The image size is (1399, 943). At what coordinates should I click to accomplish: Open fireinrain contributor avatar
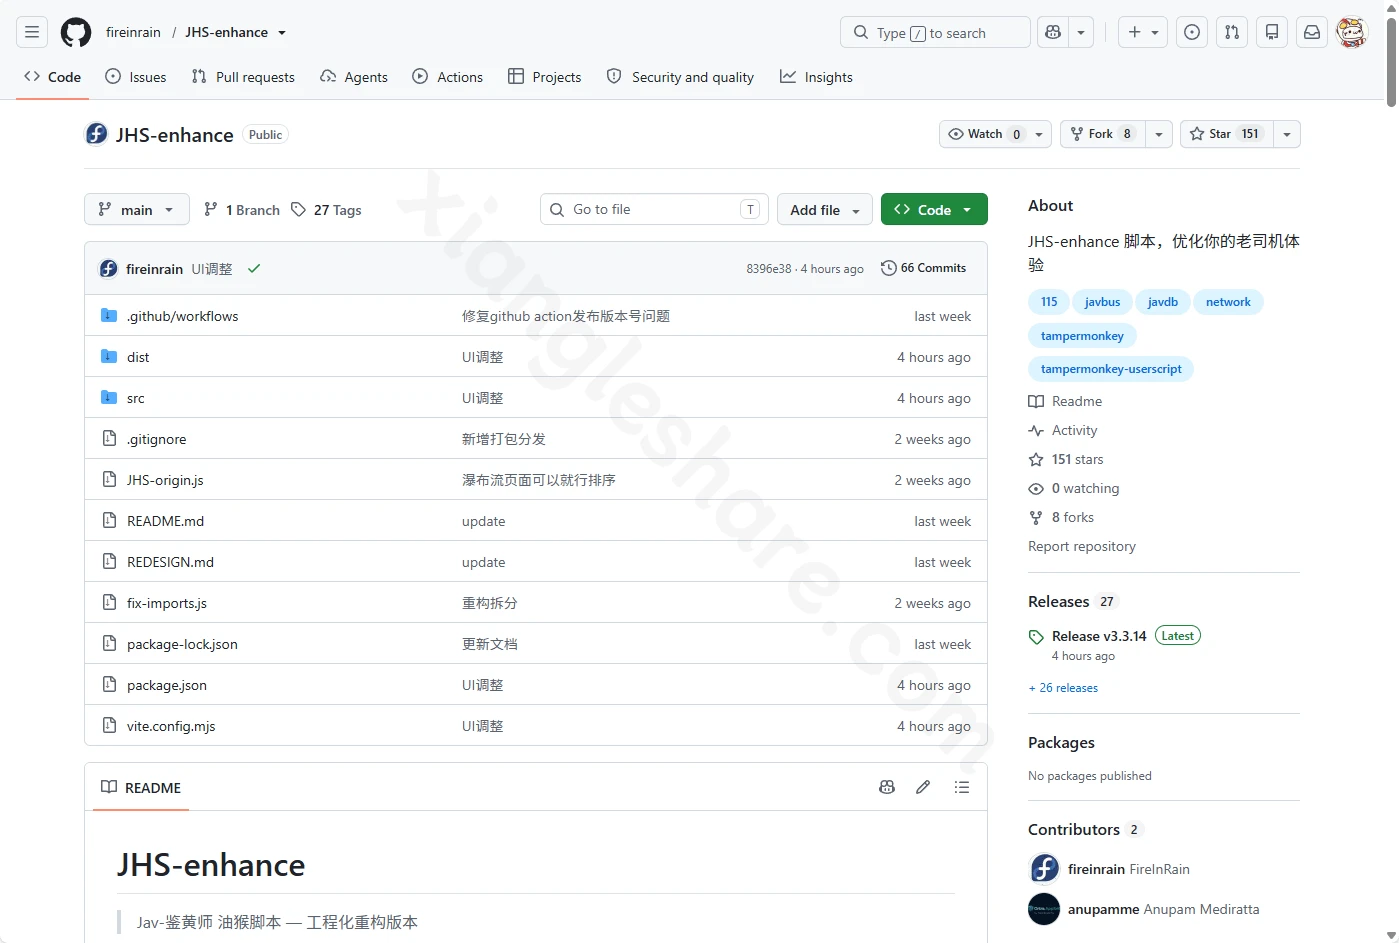pos(1044,868)
